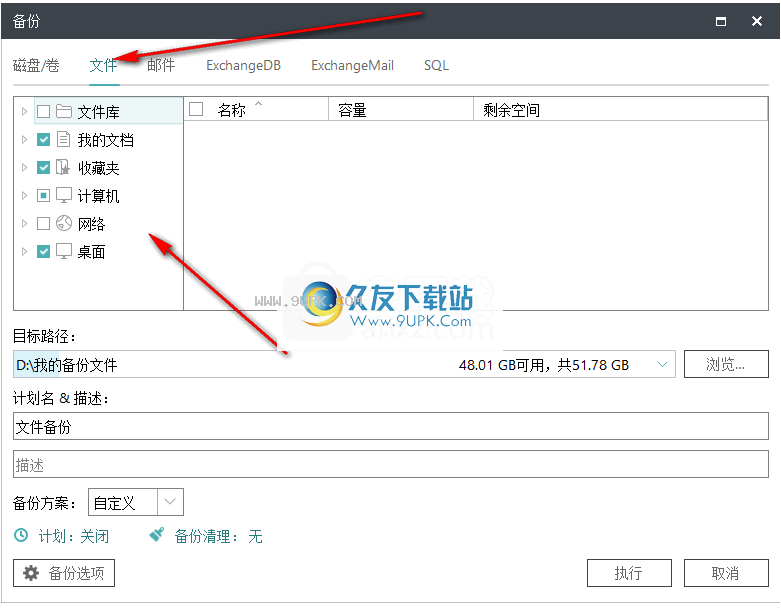
Task: Click the 桌面 desktop icon
Action: [64, 251]
